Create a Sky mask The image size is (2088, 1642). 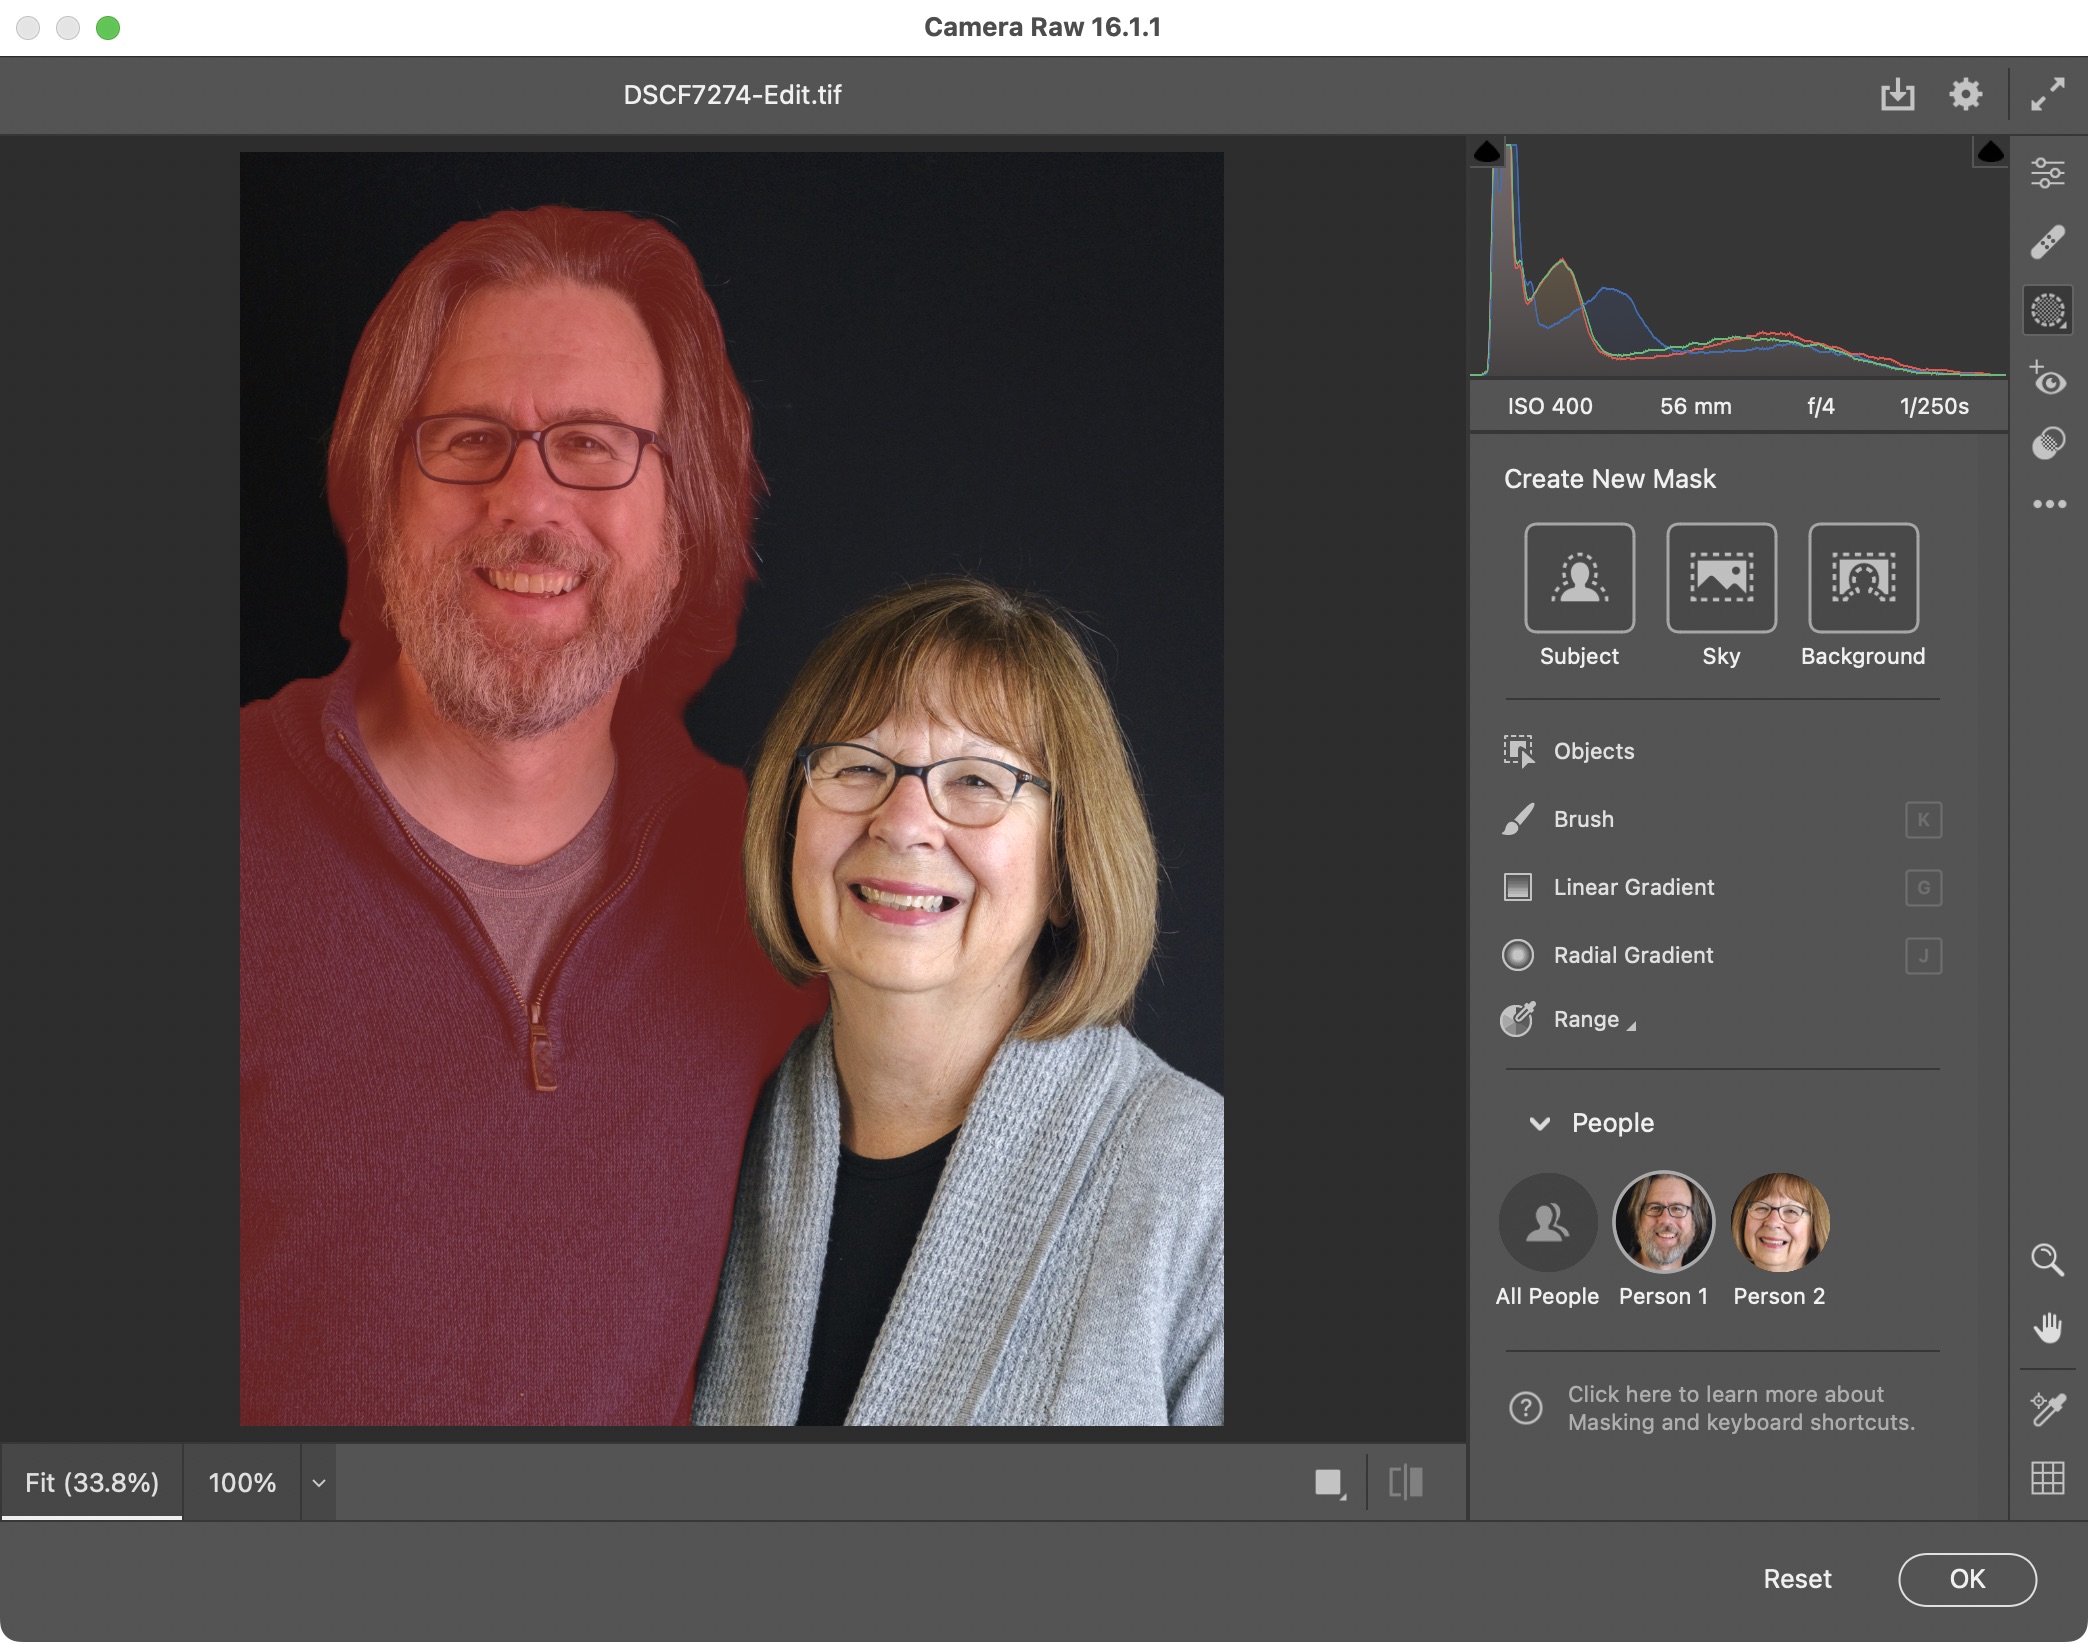[x=1721, y=577]
